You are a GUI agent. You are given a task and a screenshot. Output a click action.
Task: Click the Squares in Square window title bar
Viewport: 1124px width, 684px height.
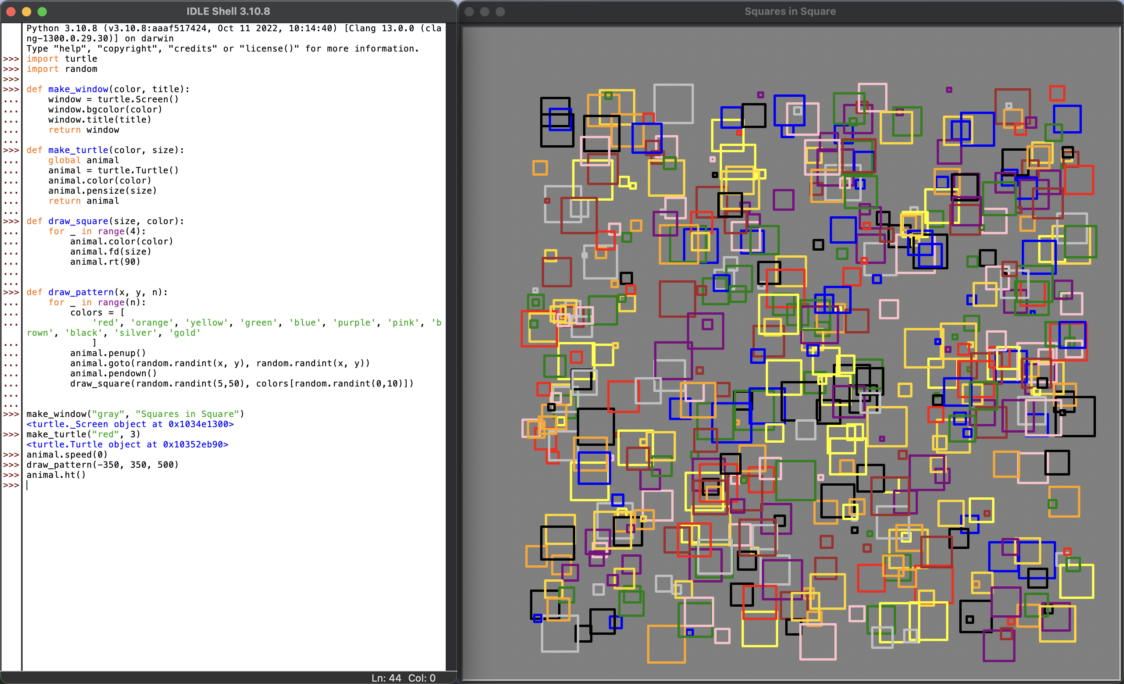coord(790,11)
